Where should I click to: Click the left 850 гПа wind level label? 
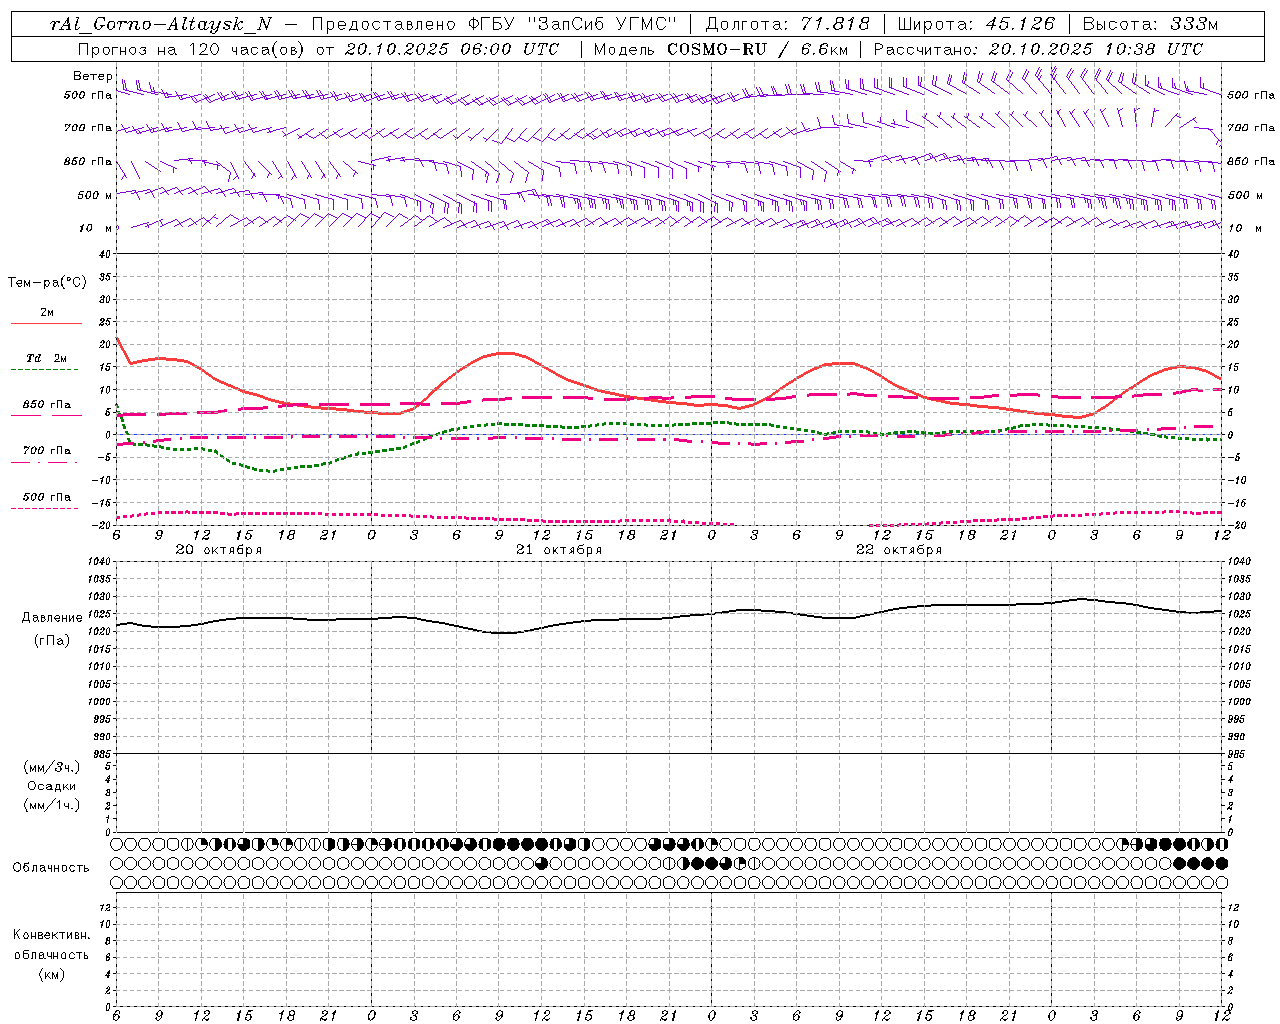point(88,161)
